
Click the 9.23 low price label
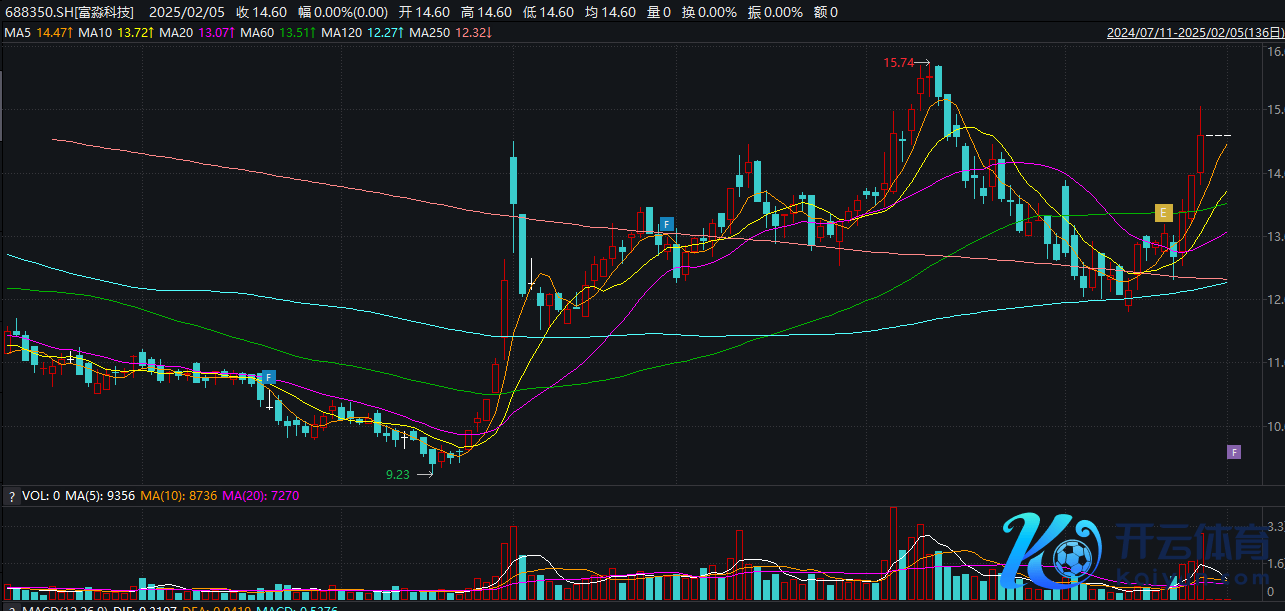(x=397, y=475)
